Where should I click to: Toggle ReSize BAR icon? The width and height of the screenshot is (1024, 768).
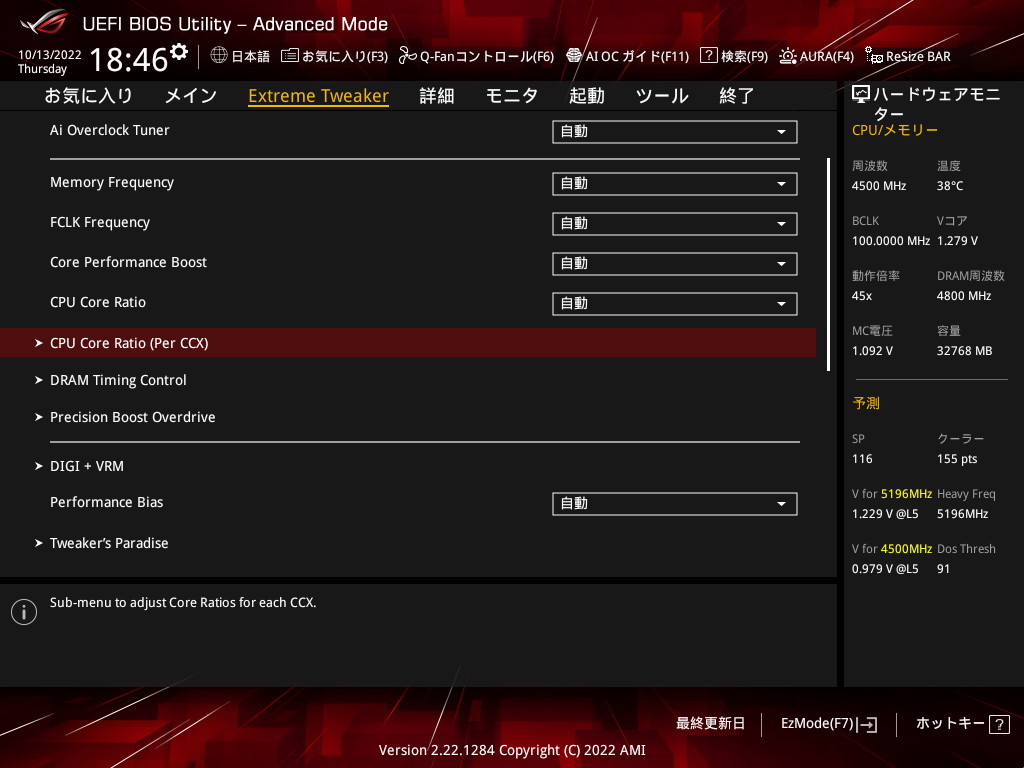pyautogui.click(x=874, y=56)
